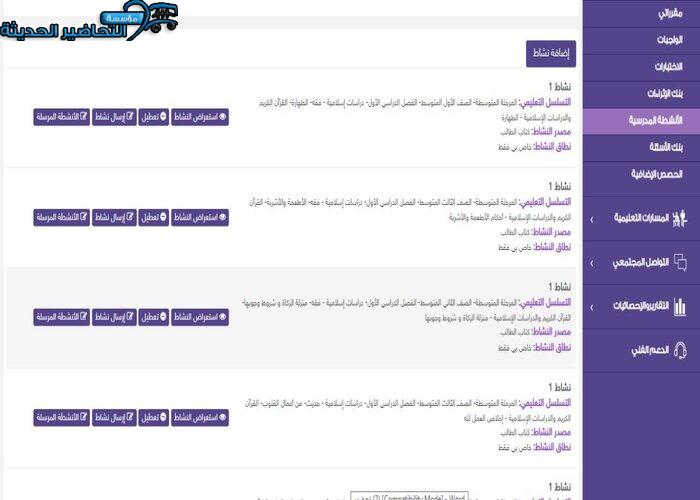Click مصدر النشاط: كتاب الطالب in الطهارة row

tap(536, 132)
